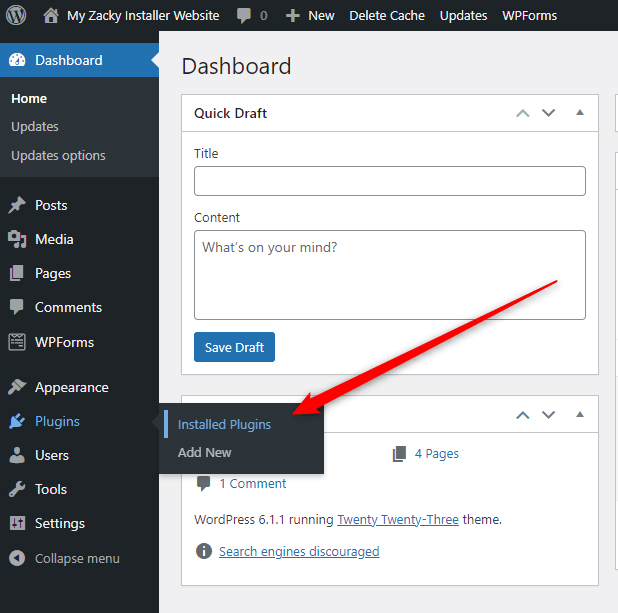Click the Plugins plug icon
This screenshot has width=618, height=613.
coord(17,421)
